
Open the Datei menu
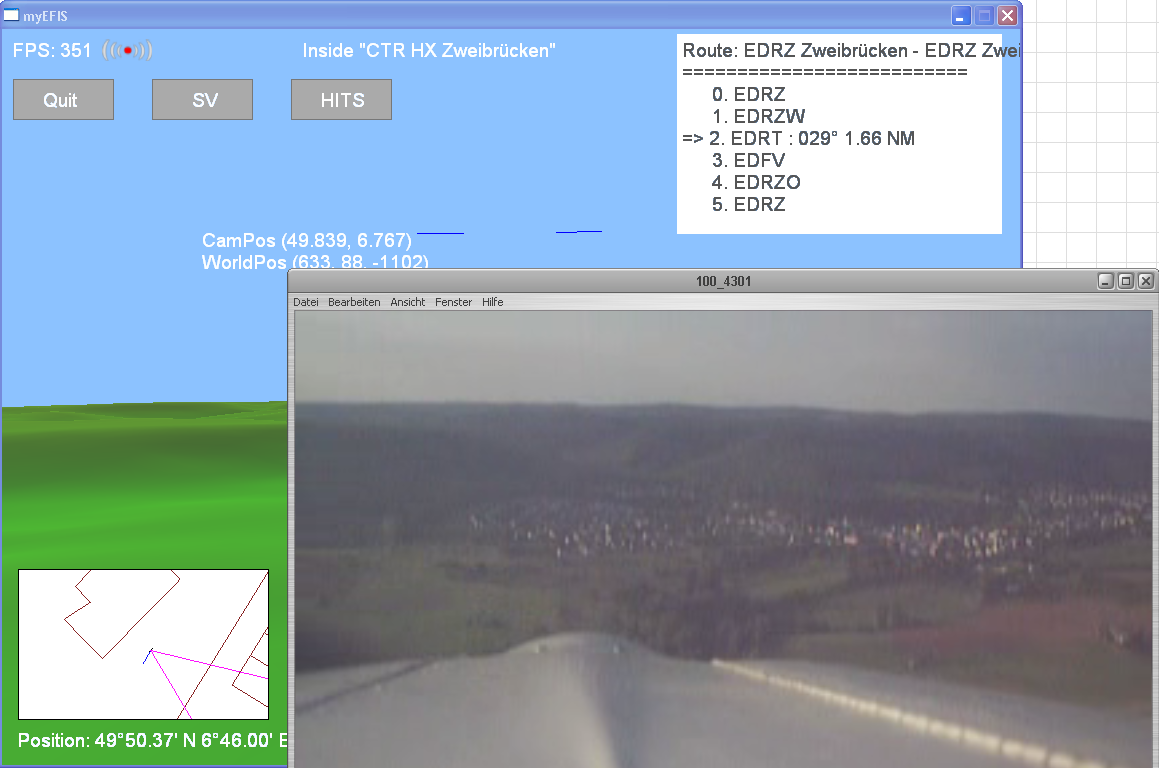pos(305,302)
